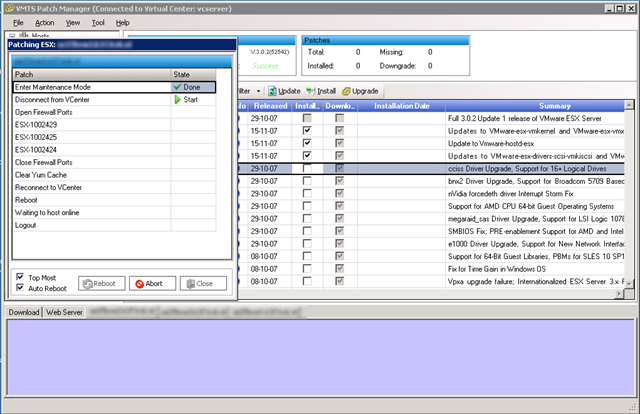Click the Install toolbar icon
This screenshot has width=640, height=414.
coord(308,91)
